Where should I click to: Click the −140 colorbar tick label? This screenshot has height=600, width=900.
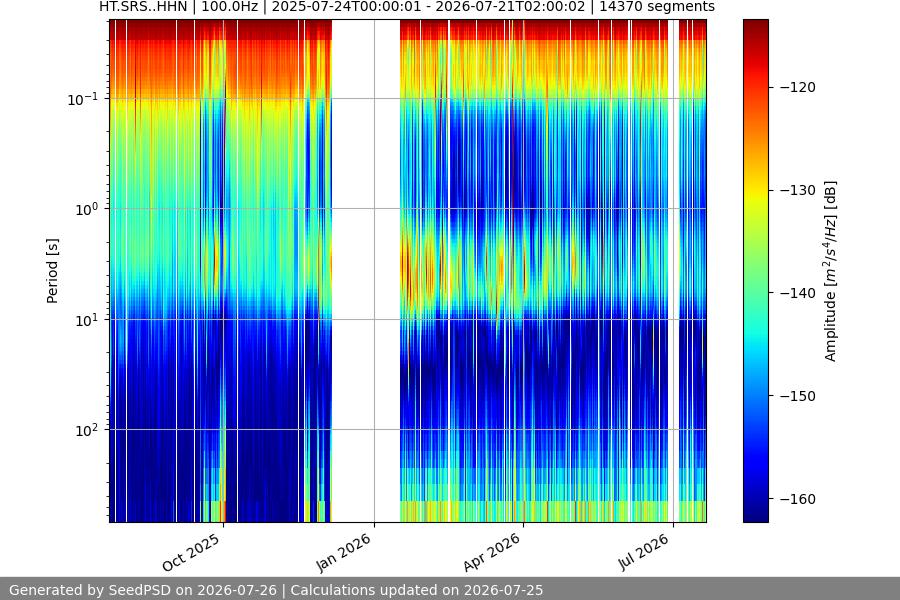(798, 293)
